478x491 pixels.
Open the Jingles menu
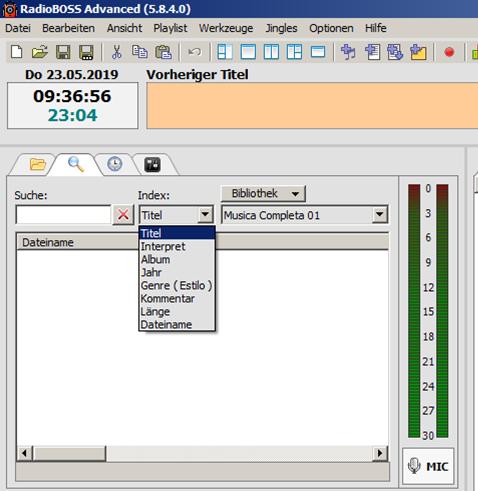click(281, 28)
